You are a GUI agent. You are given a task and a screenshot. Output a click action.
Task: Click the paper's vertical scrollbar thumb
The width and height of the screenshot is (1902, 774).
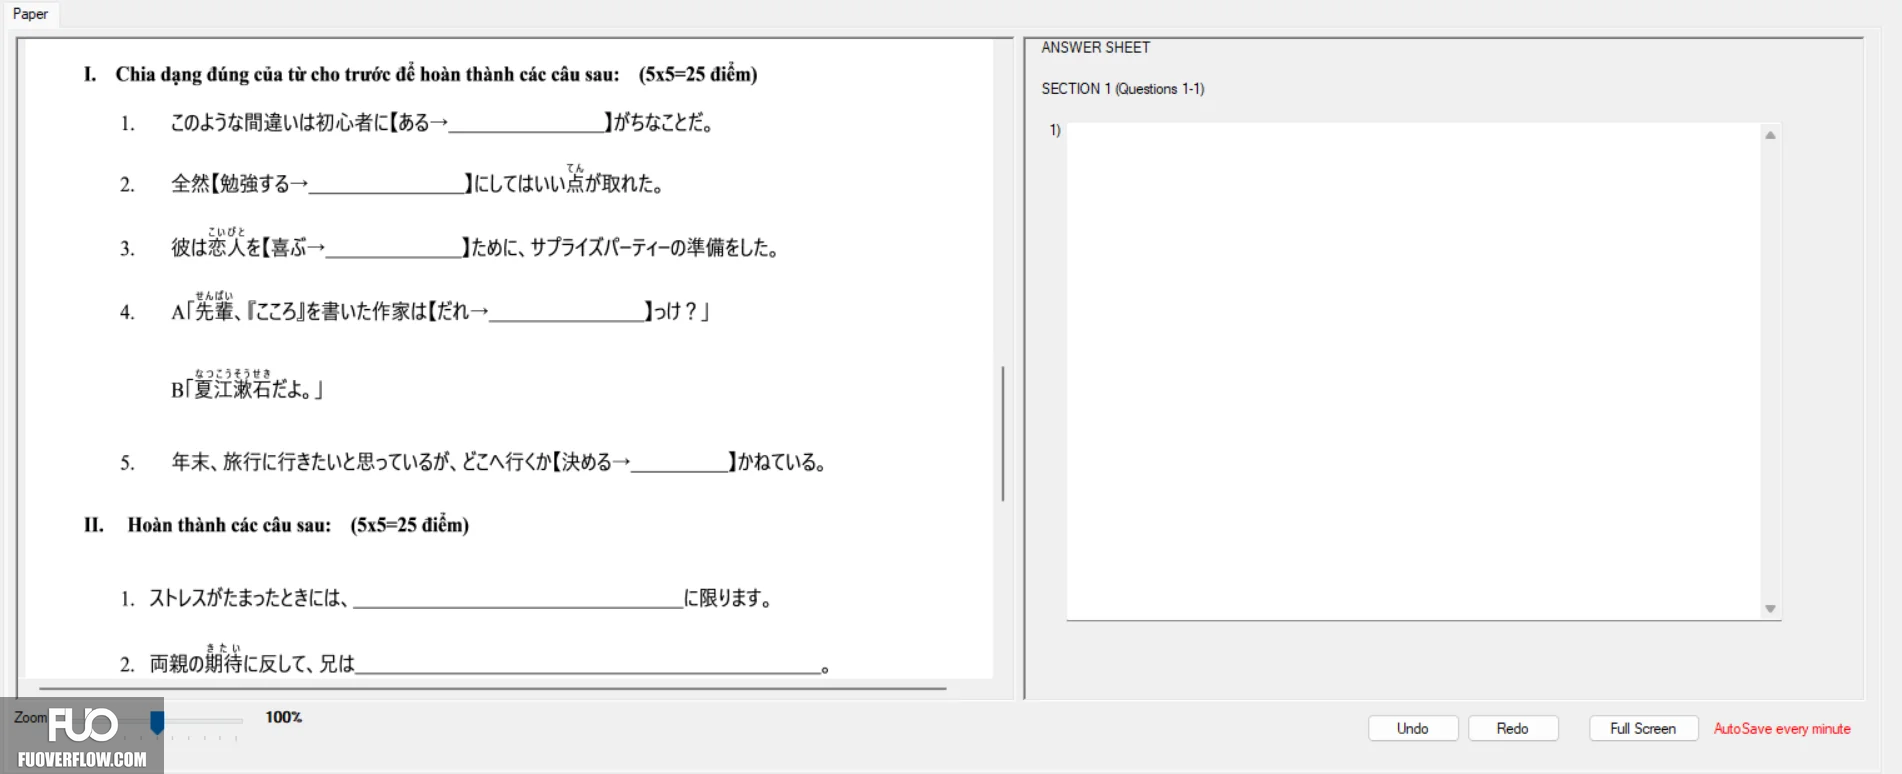click(1002, 433)
